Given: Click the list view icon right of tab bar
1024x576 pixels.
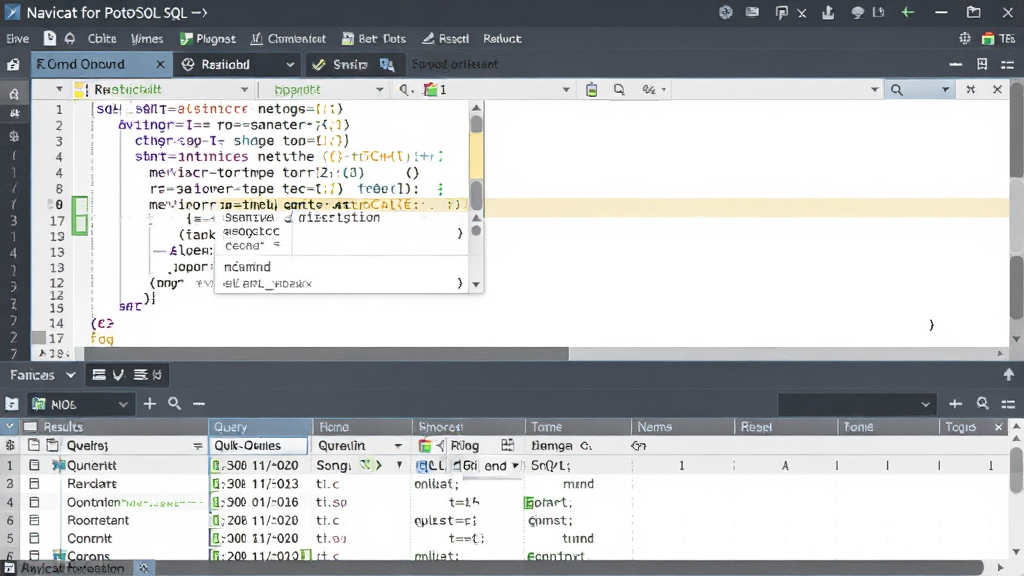Looking at the screenshot, I should 1008,64.
